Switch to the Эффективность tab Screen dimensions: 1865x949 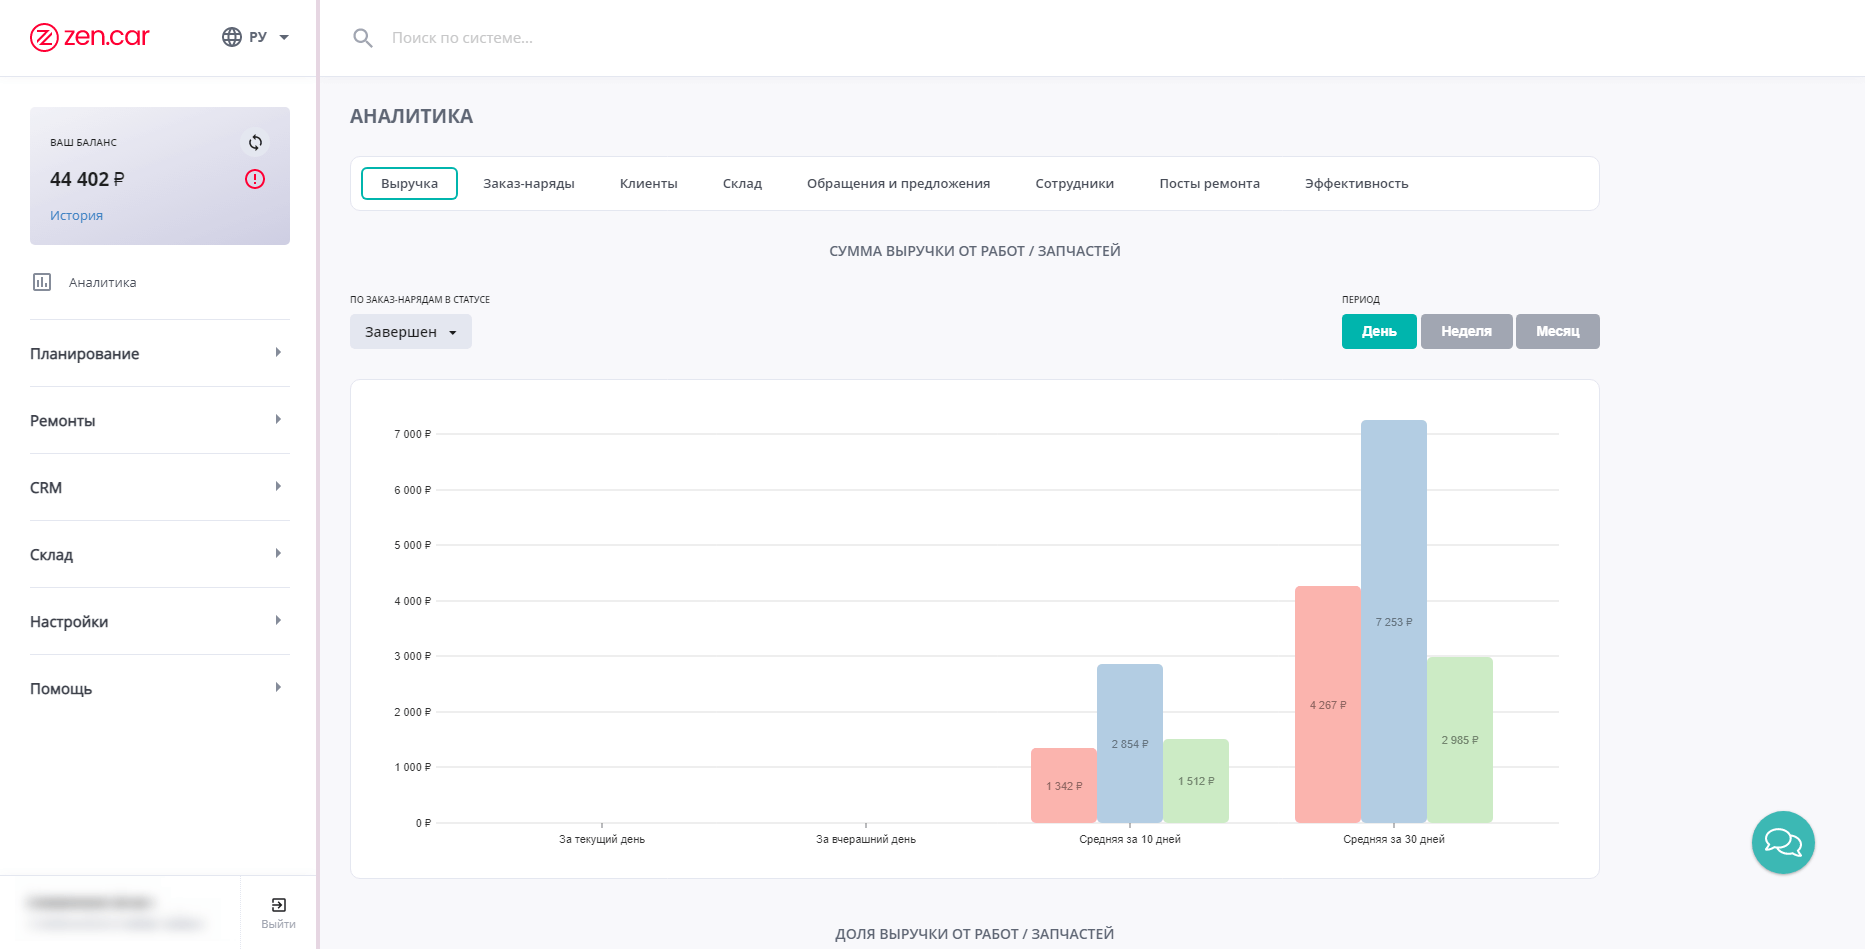click(1356, 183)
